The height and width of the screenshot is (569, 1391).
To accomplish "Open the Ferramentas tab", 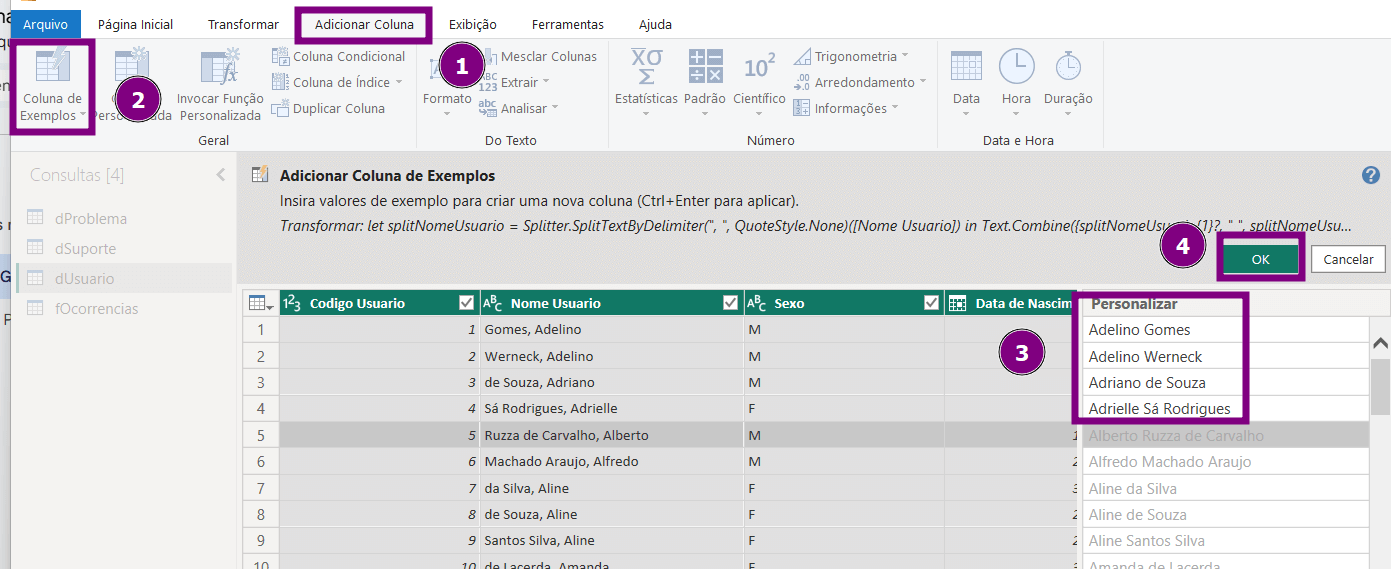I will pos(567,24).
